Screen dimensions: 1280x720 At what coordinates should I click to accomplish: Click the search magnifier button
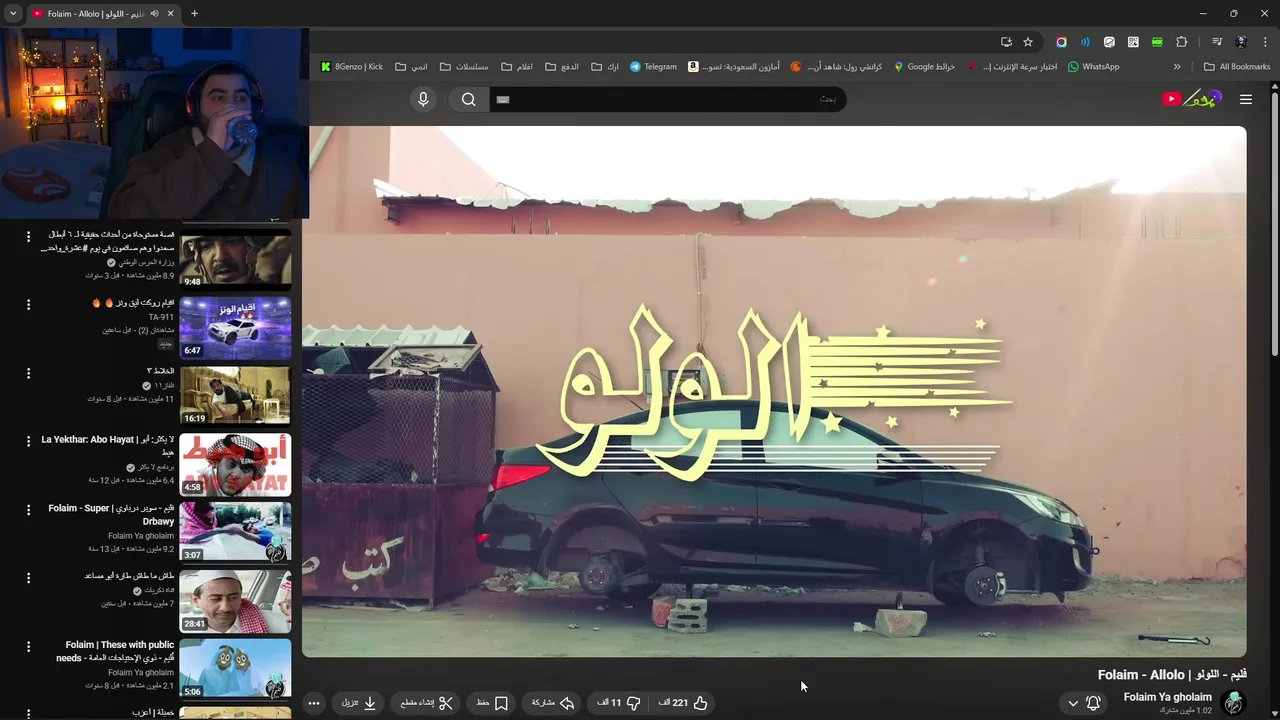coord(468,99)
